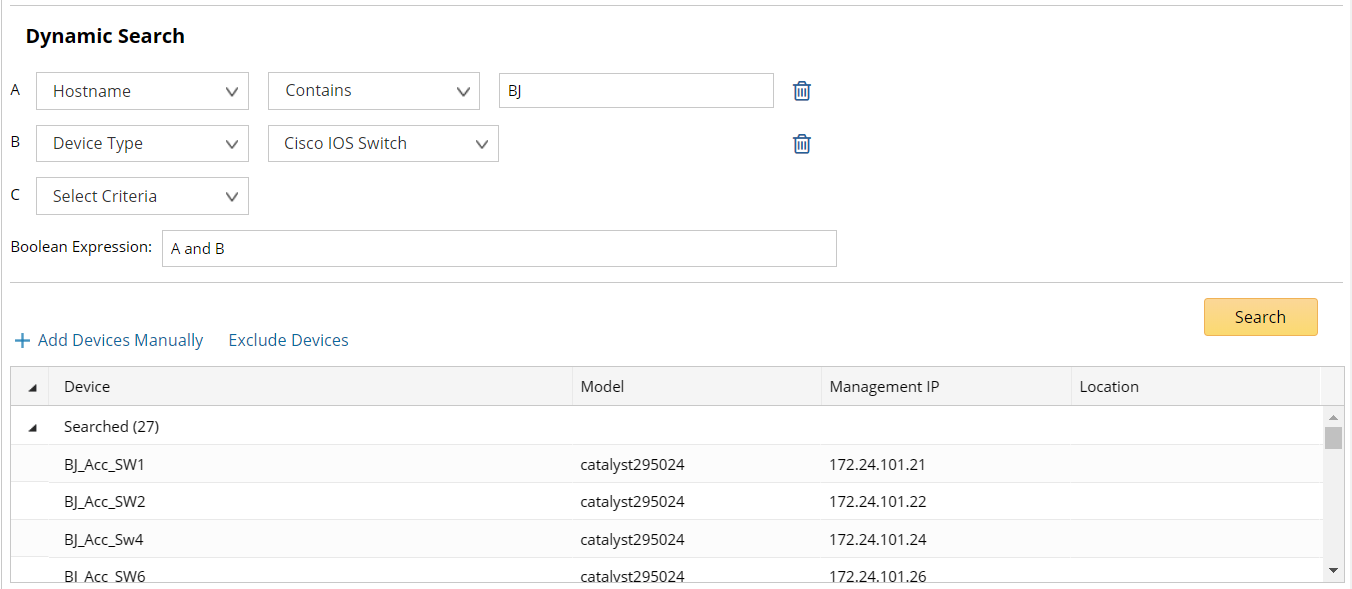Click the plus icon for Add Devices Manually
The height and width of the screenshot is (589, 1352).
[x=22, y=341]
